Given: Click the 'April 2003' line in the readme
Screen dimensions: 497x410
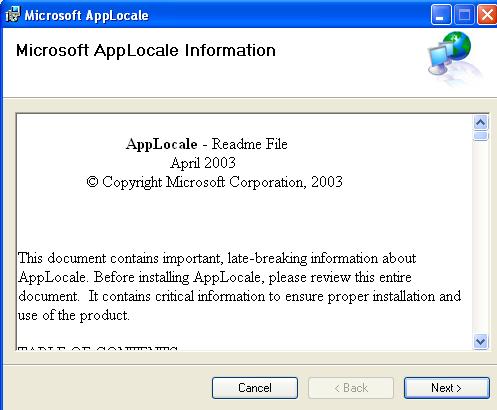Looking at the screenshot, I should pos(203,163).
